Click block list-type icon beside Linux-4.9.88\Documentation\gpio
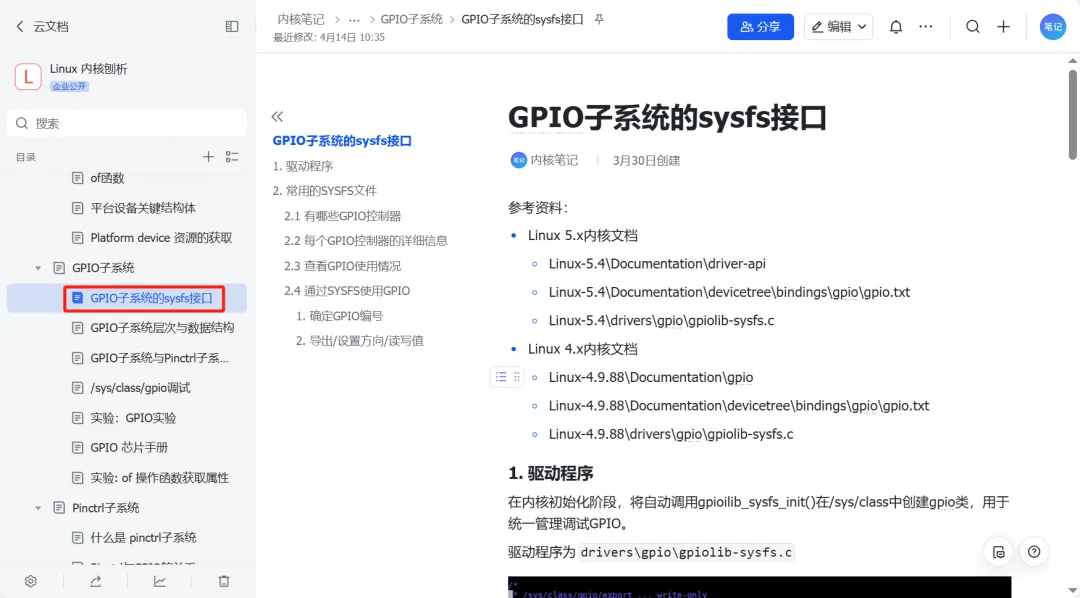The height and width of the screenshot is (598, 1080). pos(501,377)
